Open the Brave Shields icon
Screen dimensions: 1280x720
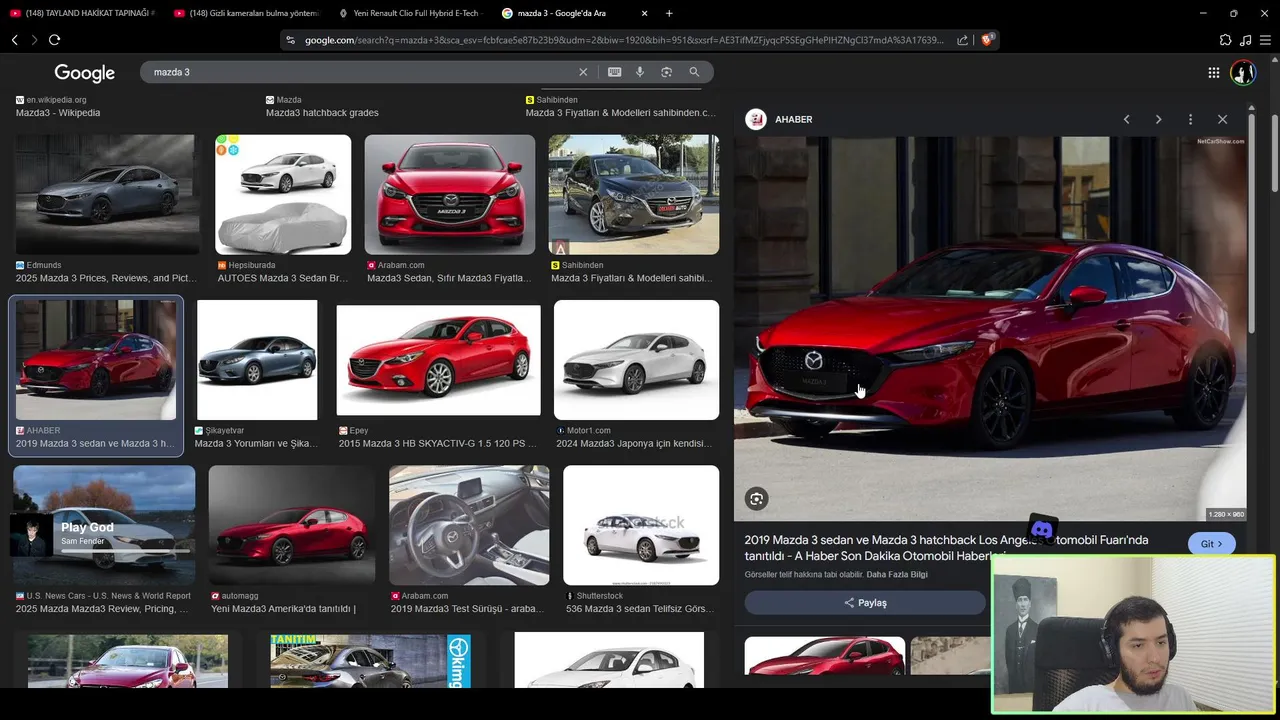click(987, 40)
